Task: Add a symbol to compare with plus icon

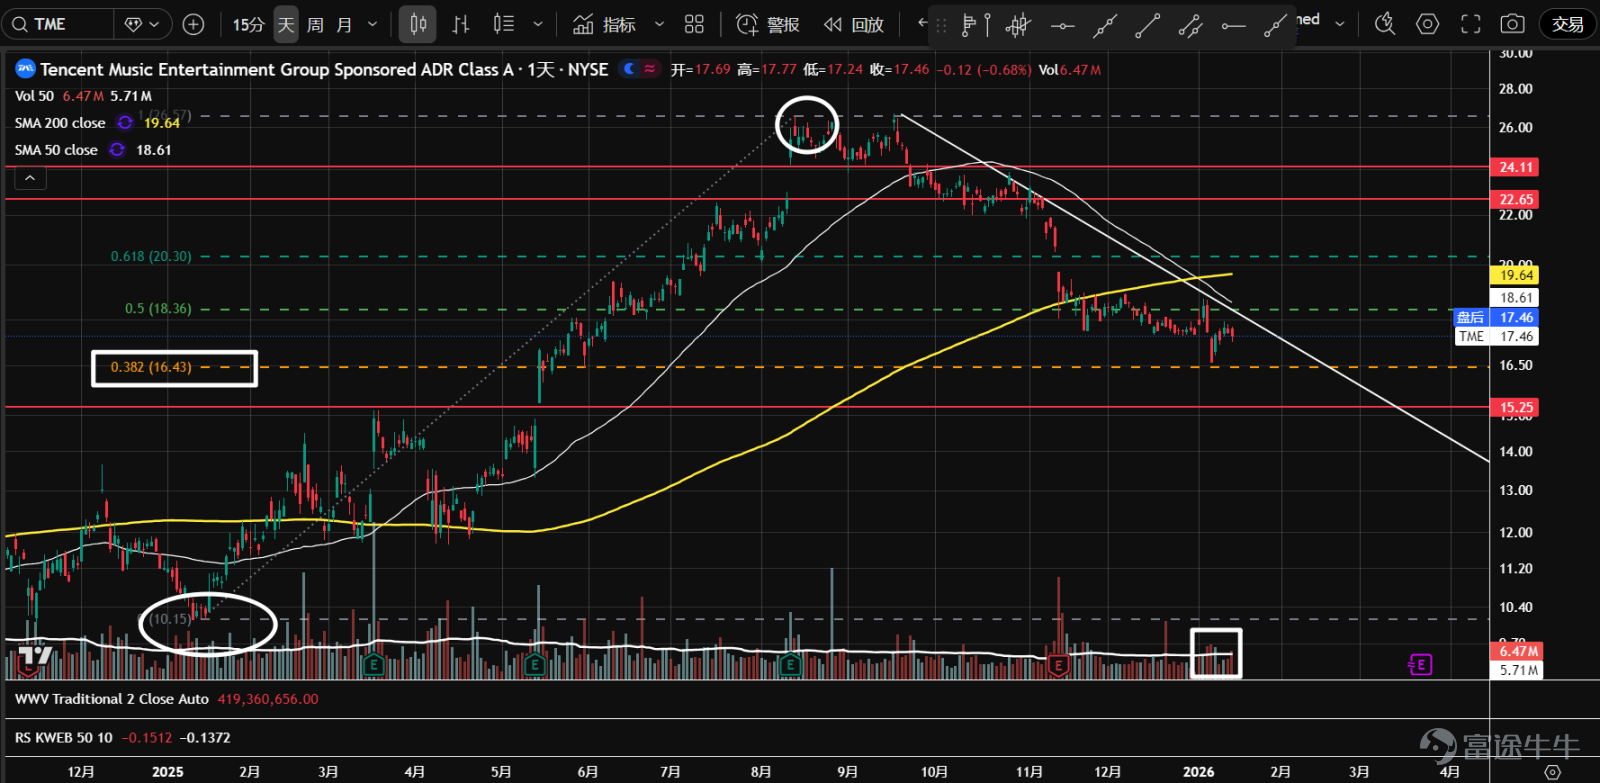Action: point(194,24)
